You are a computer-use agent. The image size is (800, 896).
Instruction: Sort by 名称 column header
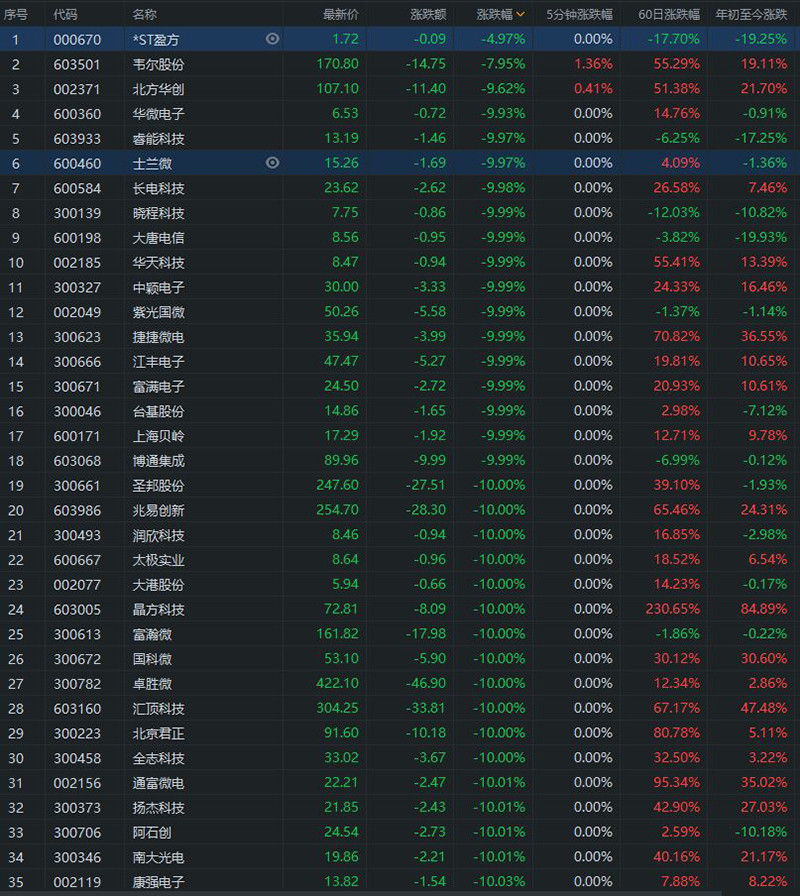tap(145, 14)
